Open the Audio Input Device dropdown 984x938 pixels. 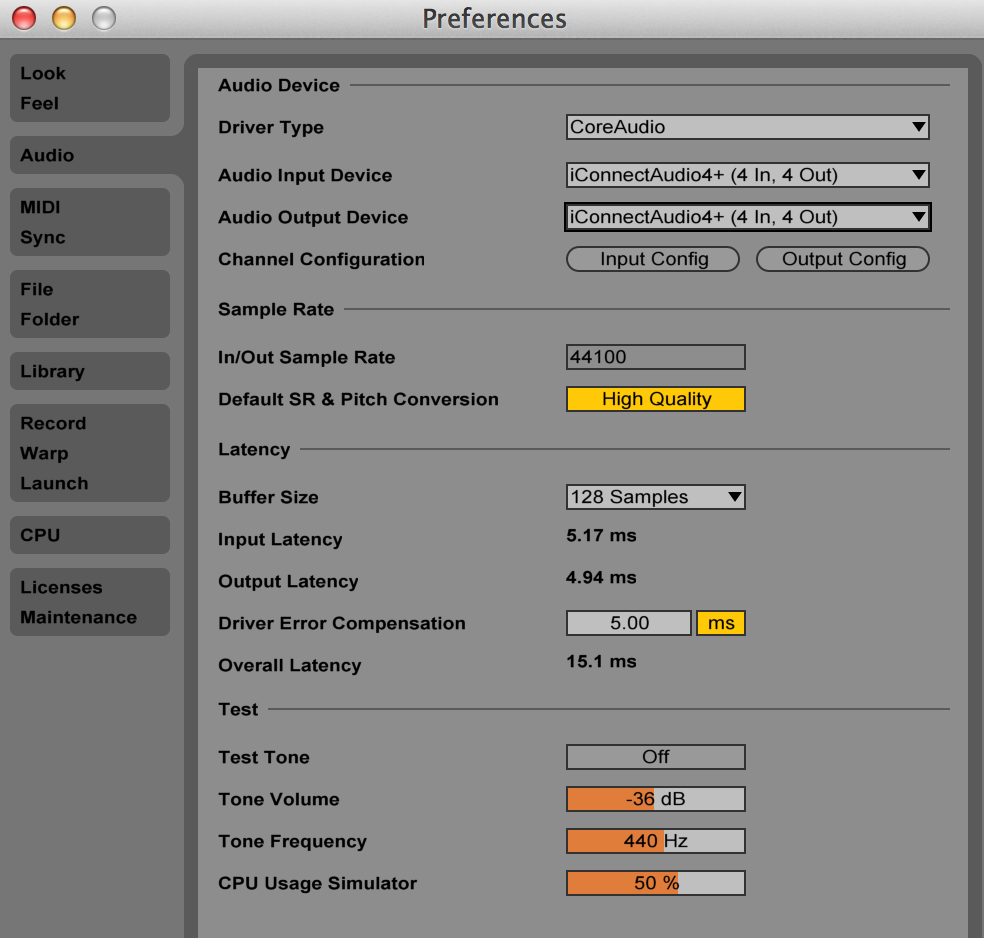point(747,175)
